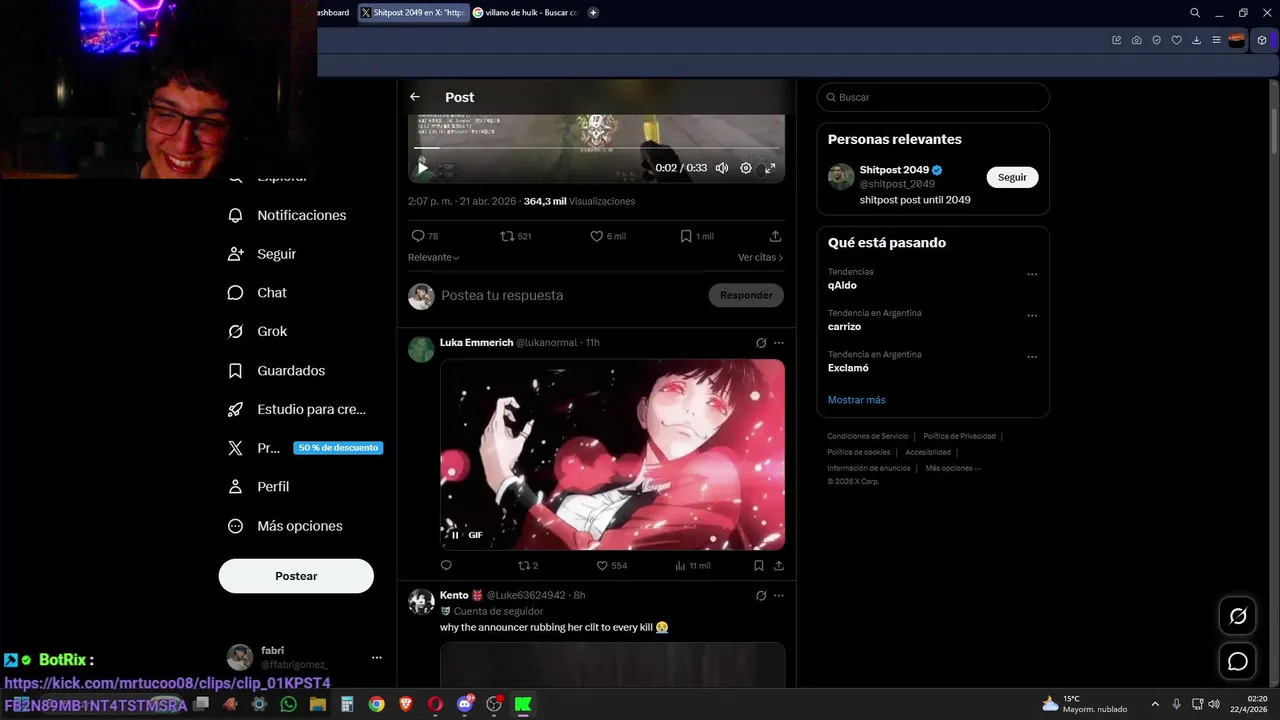Expand Más opciones footer link
The width and height of the screenshot is (1280, 720).
[x=953, y=468]
